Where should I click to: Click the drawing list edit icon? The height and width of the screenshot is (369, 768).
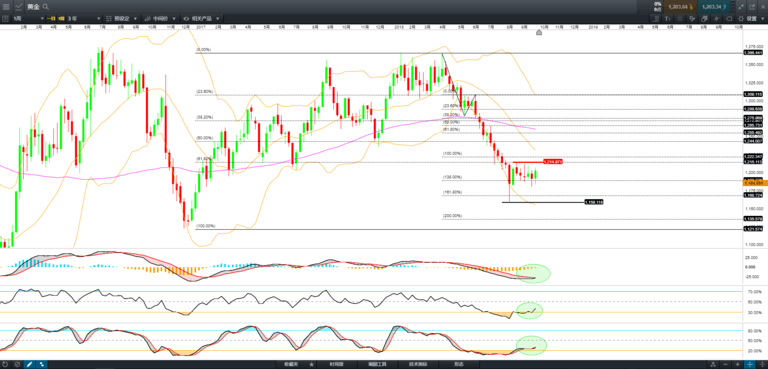click(692, 19)
